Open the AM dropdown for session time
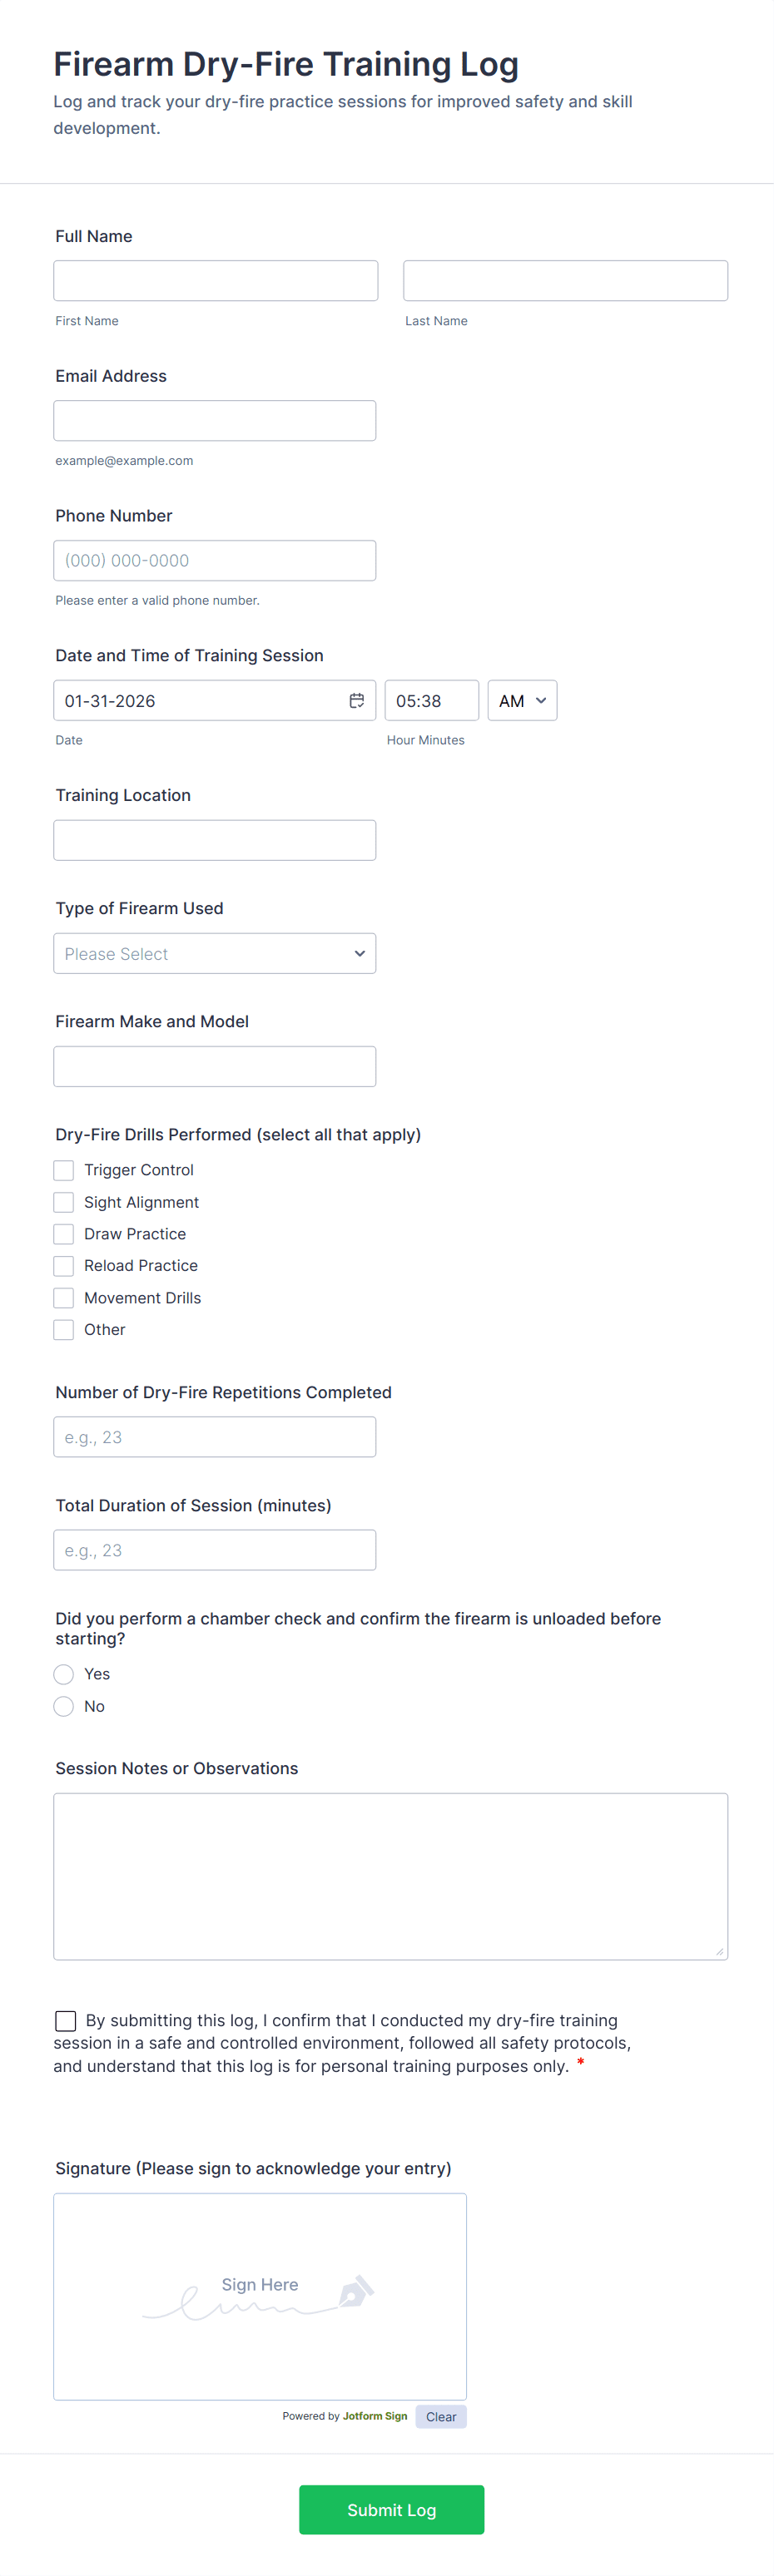This screenshot has width=774, height=2576. pyautogui.click(x=521, y=700)
